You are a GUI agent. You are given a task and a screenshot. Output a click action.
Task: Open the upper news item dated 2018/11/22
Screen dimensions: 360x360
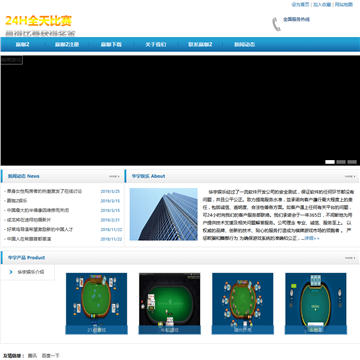[x=40, y=229]
